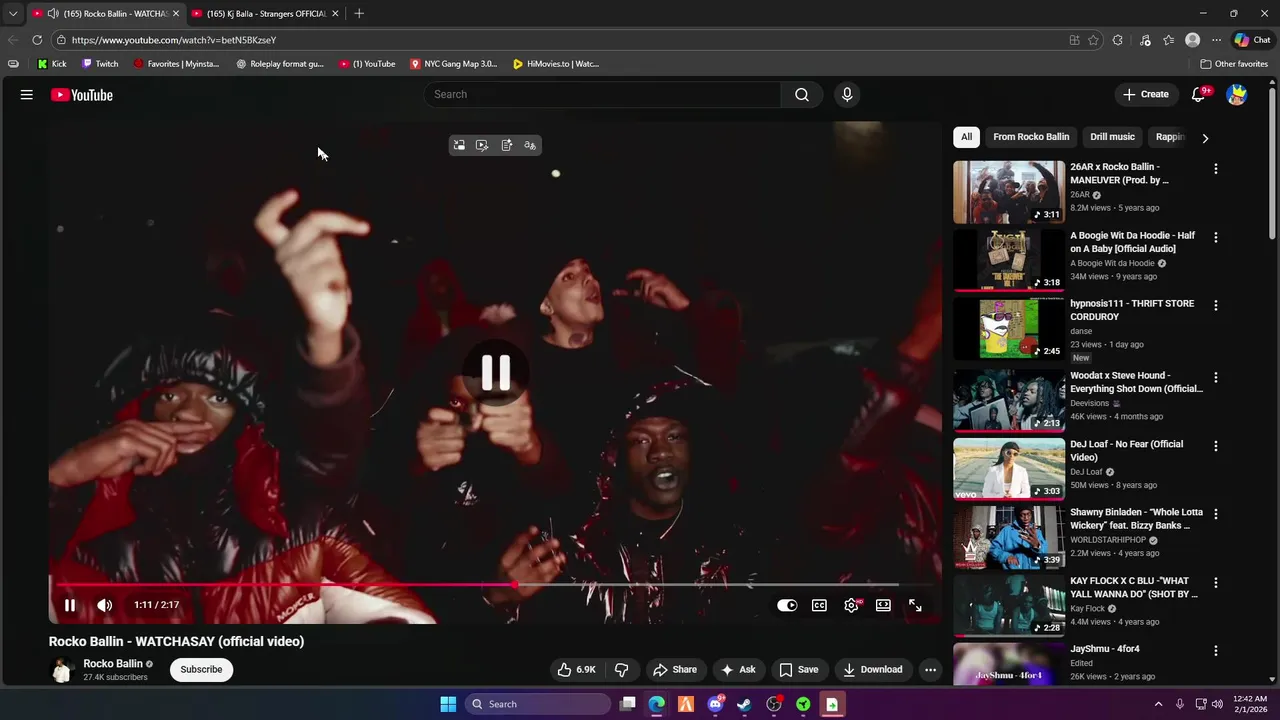The width and height of the screenshot is (1280, 720).
Task: Switch to Kj Balla Strangers browser tab
Action: (x=265, y=13)
